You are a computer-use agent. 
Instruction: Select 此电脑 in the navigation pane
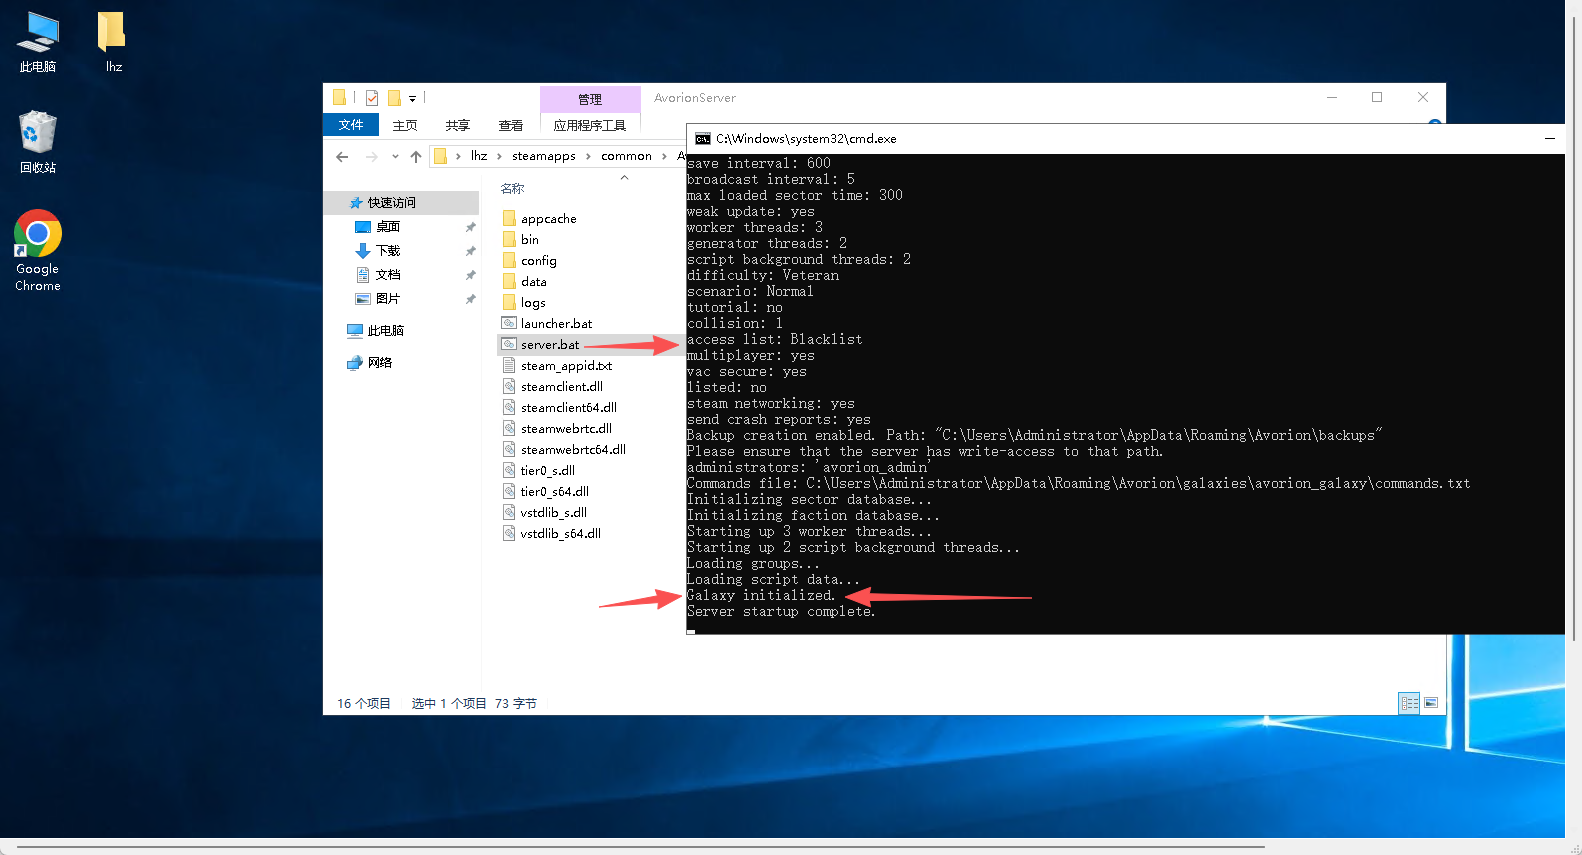(385, 331)
